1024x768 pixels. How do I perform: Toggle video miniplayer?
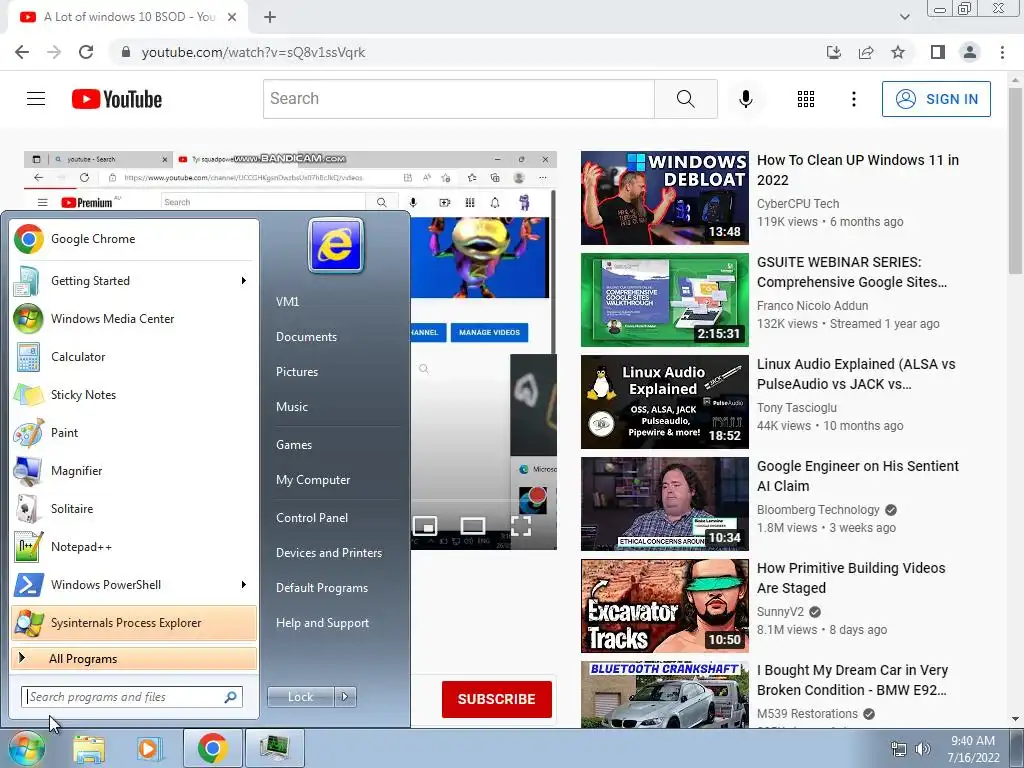424,525
